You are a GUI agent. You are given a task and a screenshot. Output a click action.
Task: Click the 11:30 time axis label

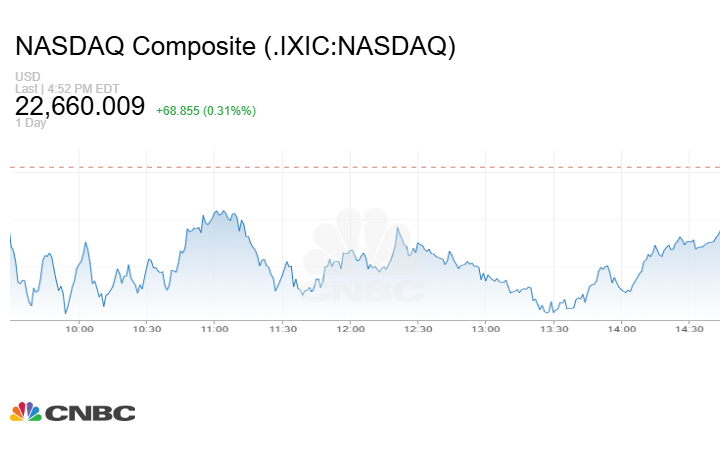pyautogui.click(x=283, y=329)
